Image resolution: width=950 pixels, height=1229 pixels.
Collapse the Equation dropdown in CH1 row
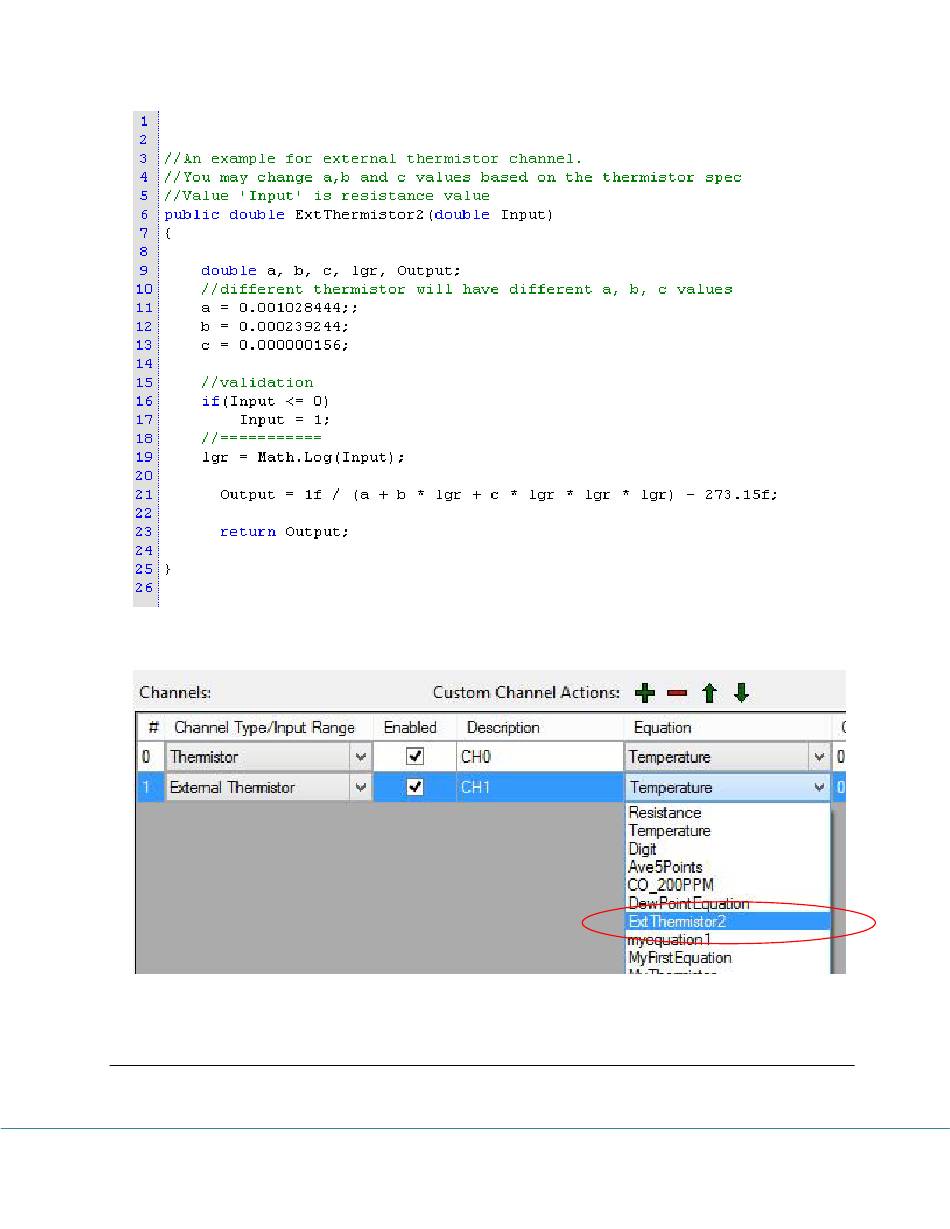point(820,787)
